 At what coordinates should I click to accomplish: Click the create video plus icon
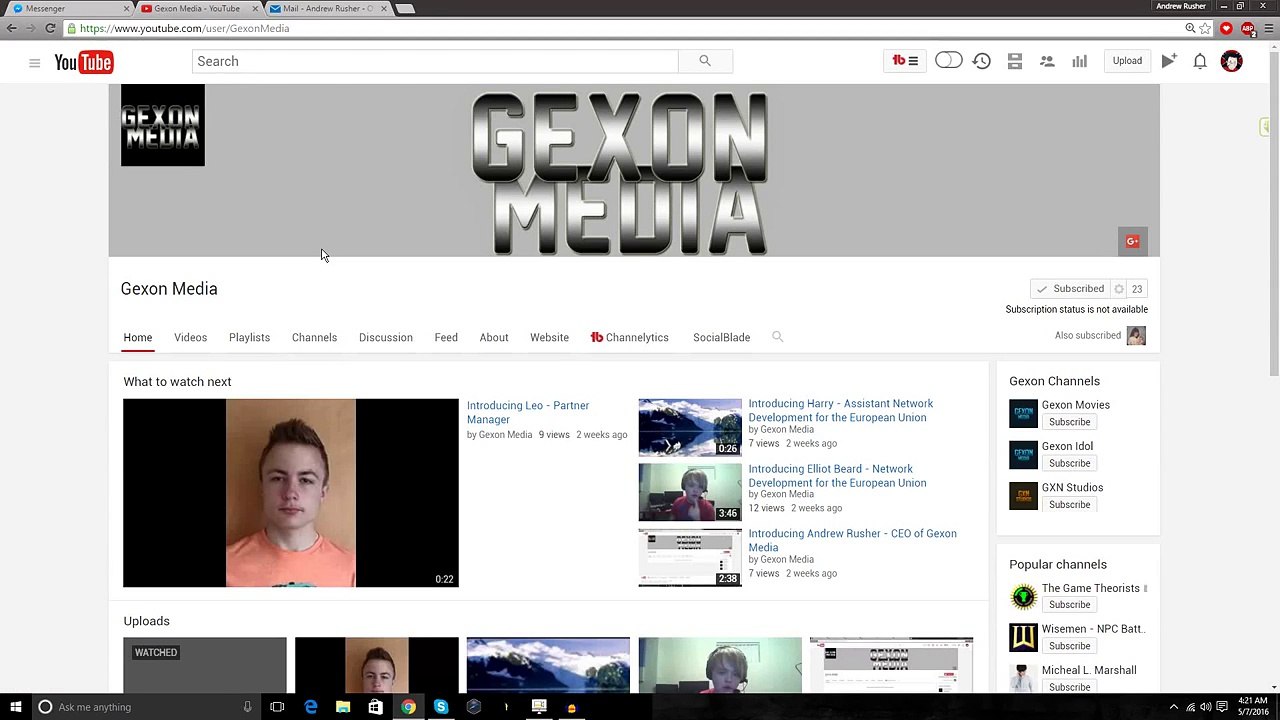pyautogui.click(x=1168, y=61)
